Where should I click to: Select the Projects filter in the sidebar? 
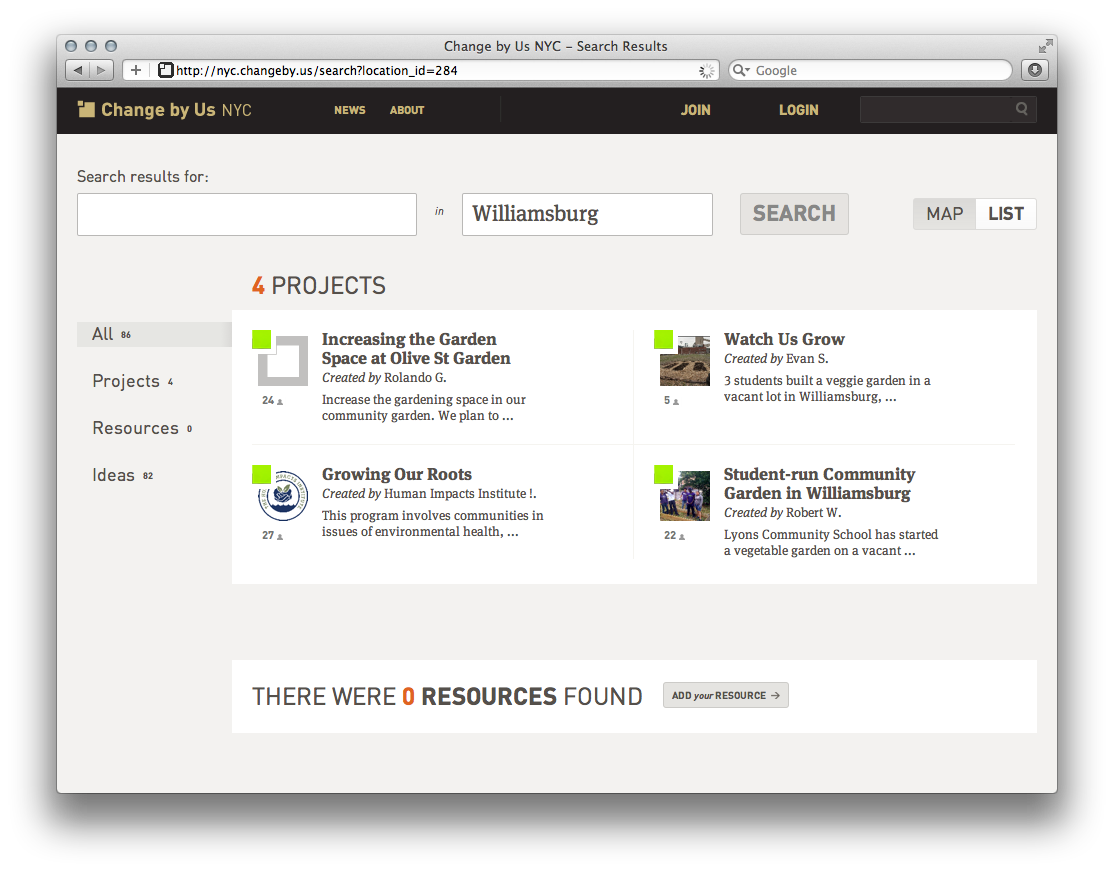[128, 381]
